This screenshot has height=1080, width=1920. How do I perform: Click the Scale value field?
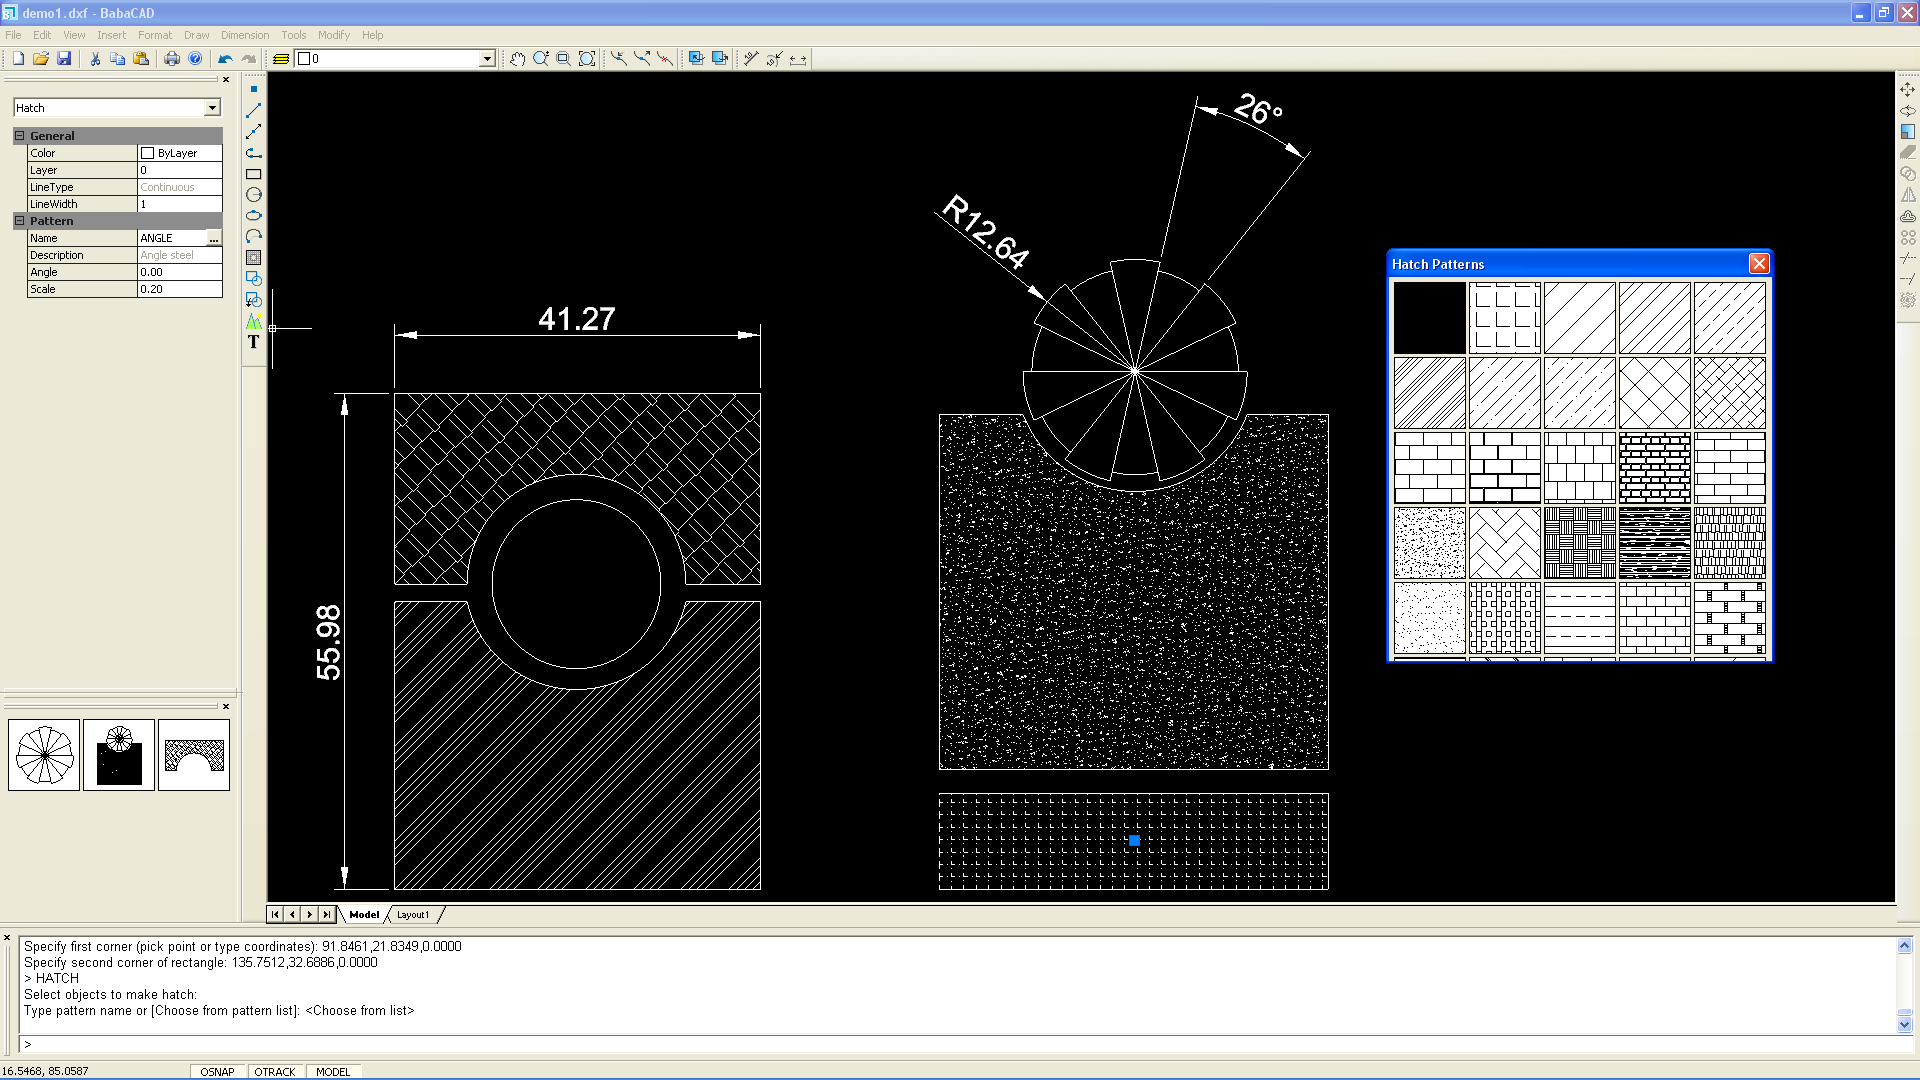179,289
